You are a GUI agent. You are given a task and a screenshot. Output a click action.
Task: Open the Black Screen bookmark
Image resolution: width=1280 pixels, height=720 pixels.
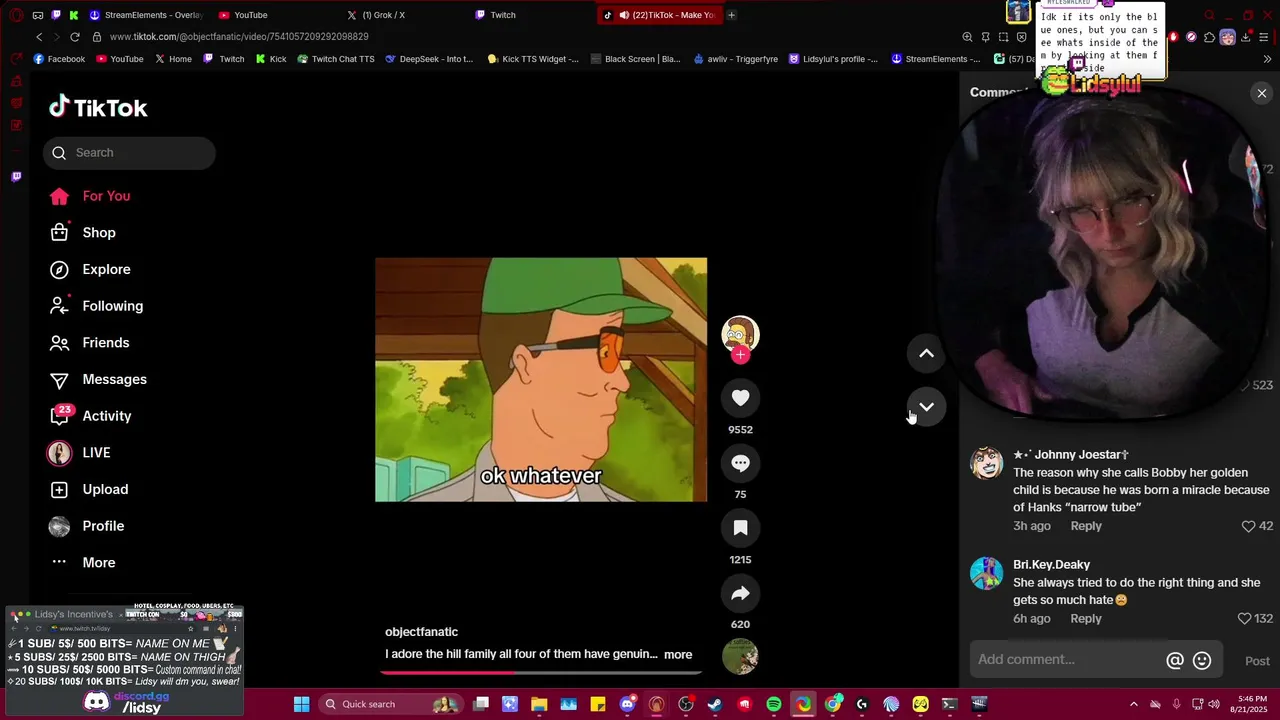(x=636, y=59)
